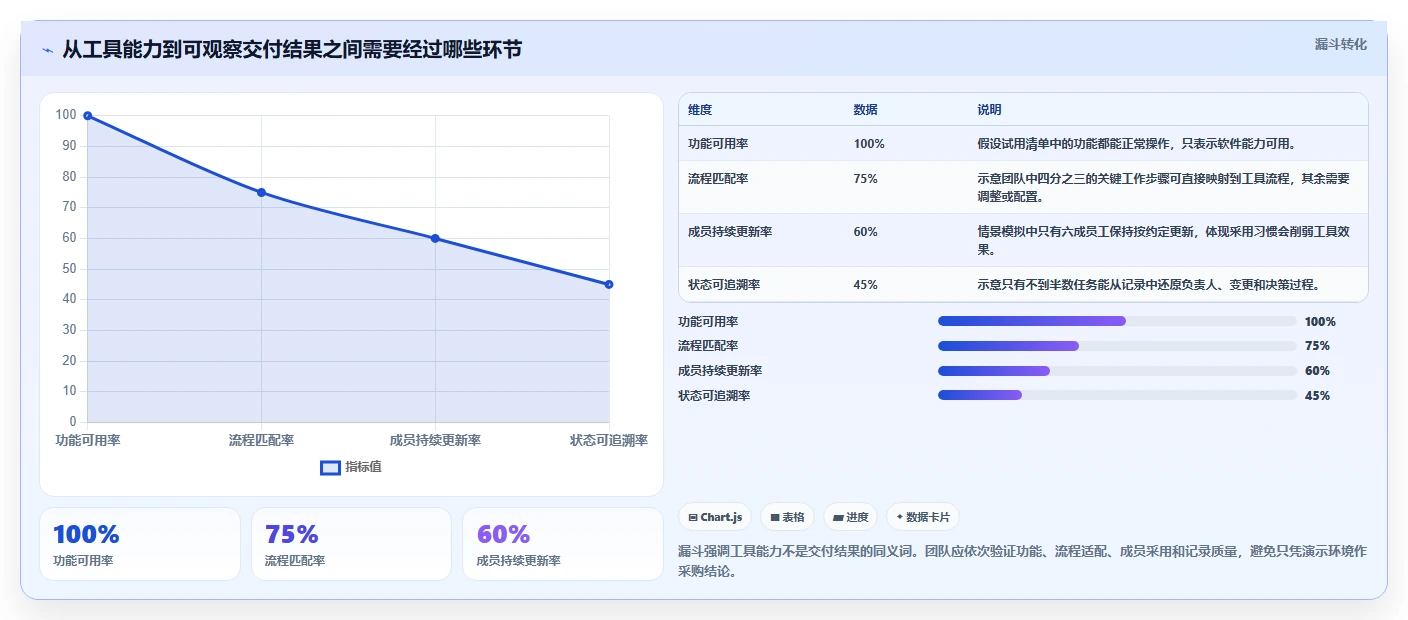Click the y-axis label 50
This screenshot has height=620, width=1408.
[x=67, y=269]
